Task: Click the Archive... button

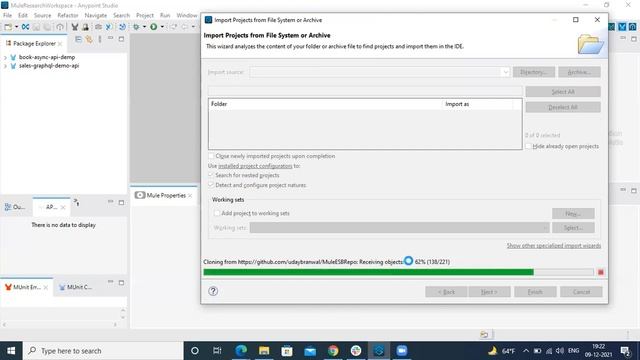Action: 579,72
